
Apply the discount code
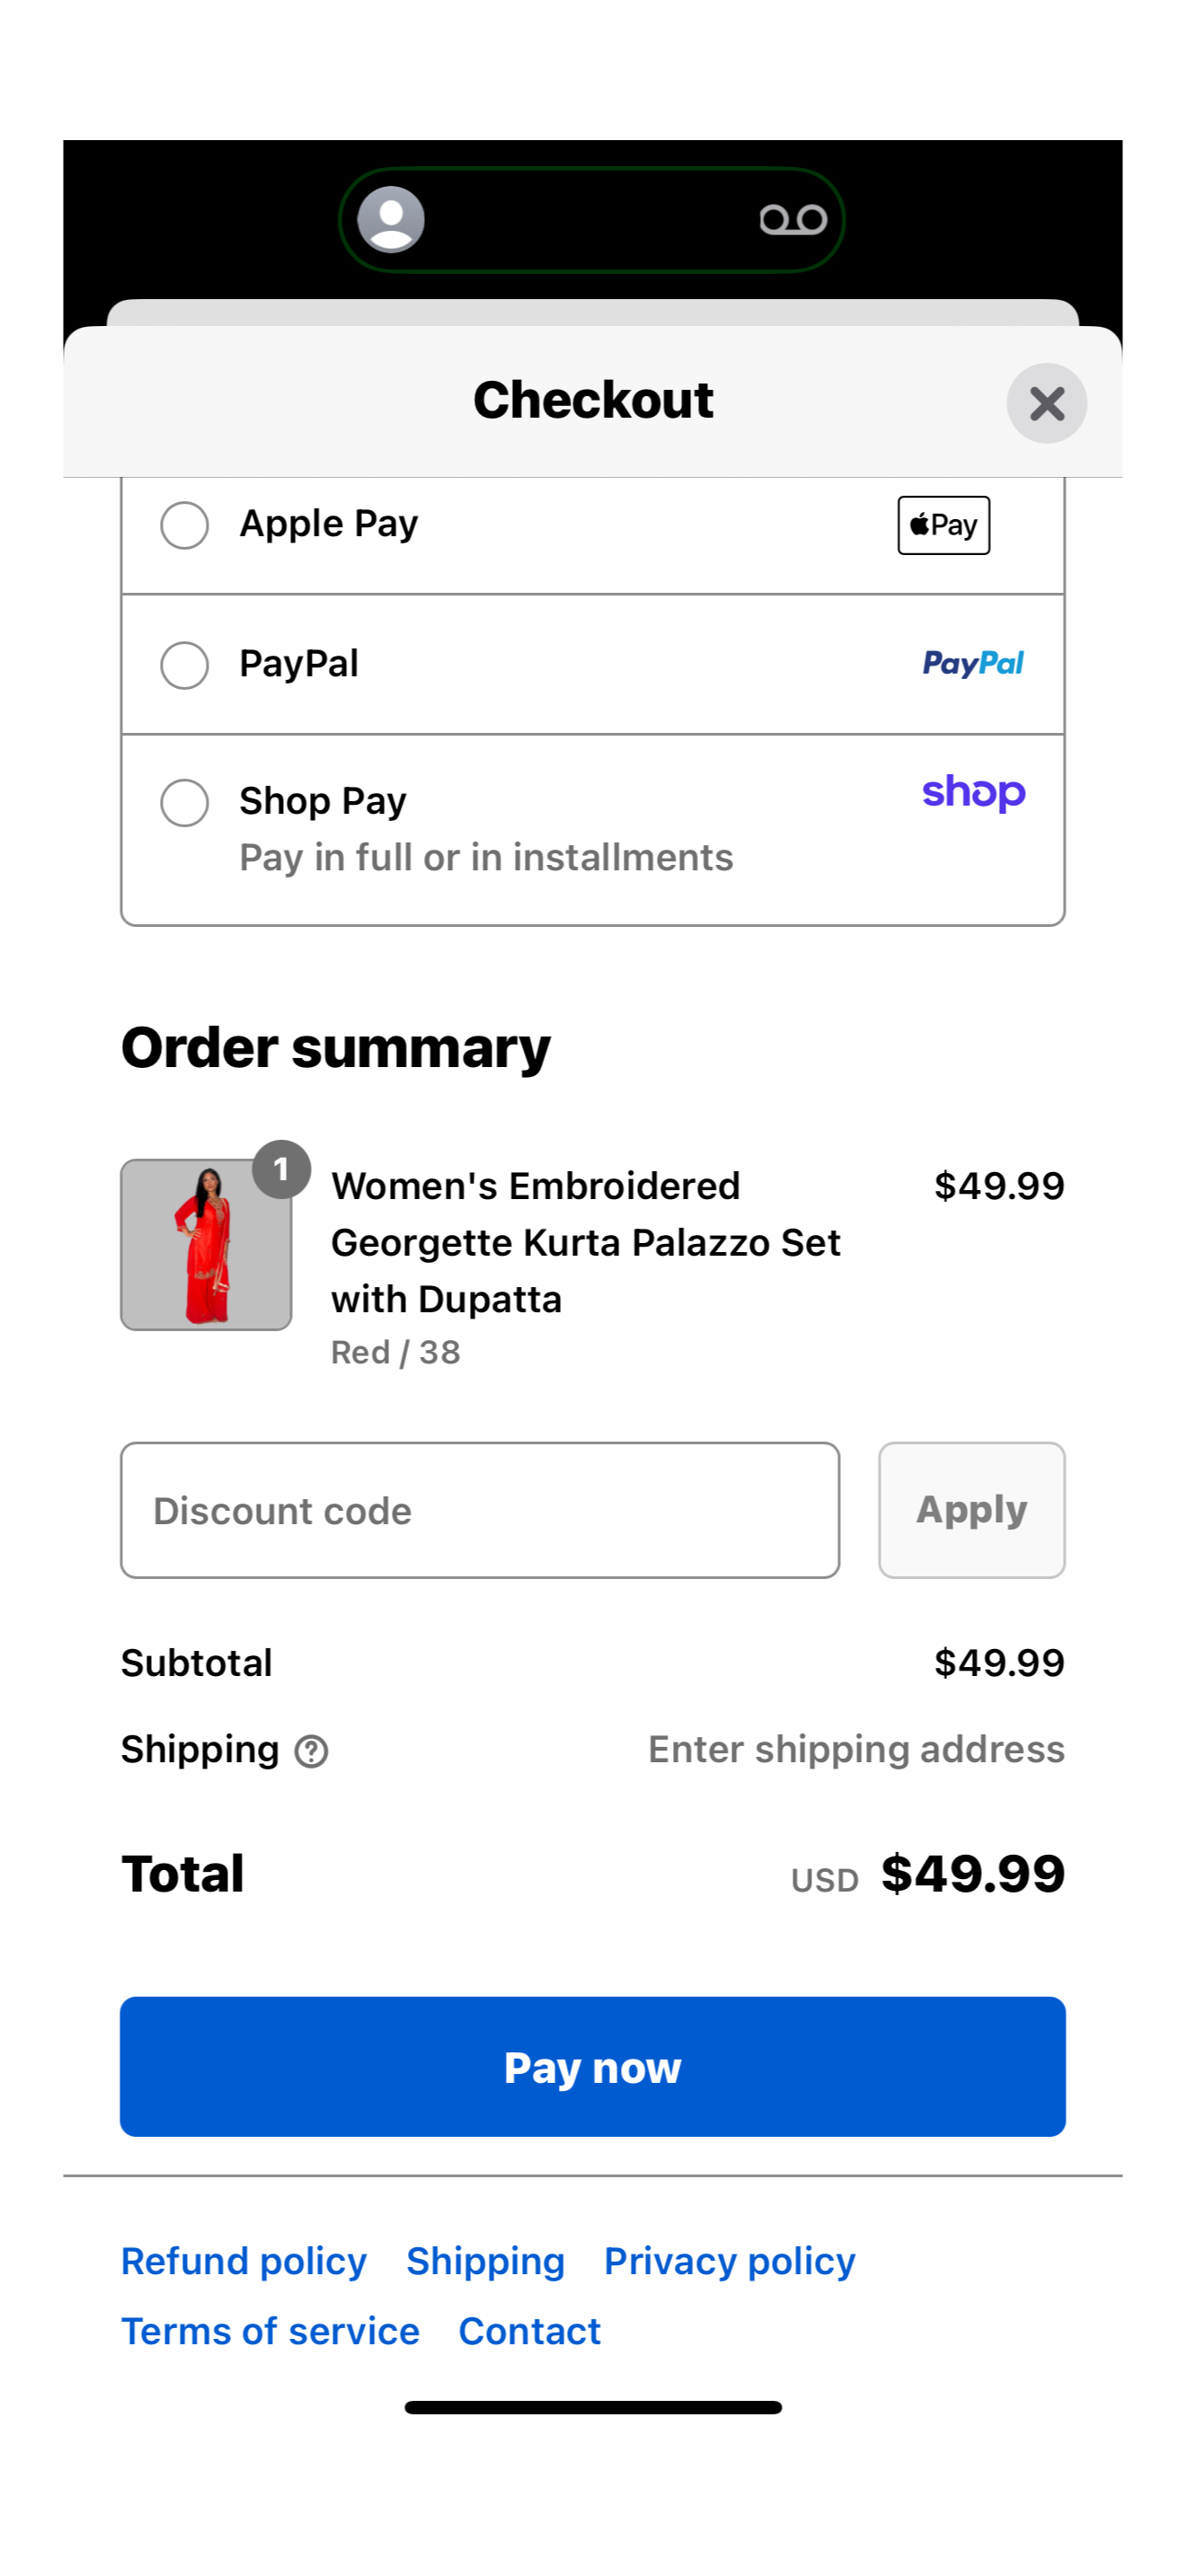(971, 1510)
